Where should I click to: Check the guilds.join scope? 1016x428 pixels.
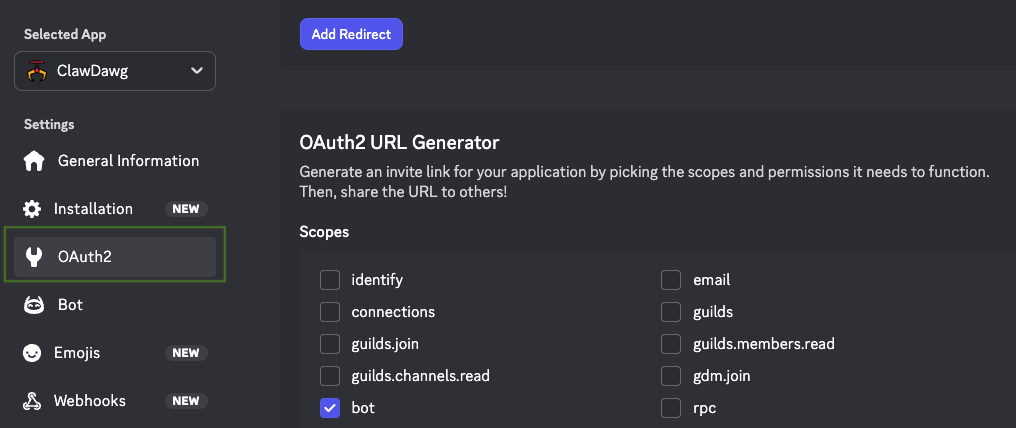click(x=330, y=344)
